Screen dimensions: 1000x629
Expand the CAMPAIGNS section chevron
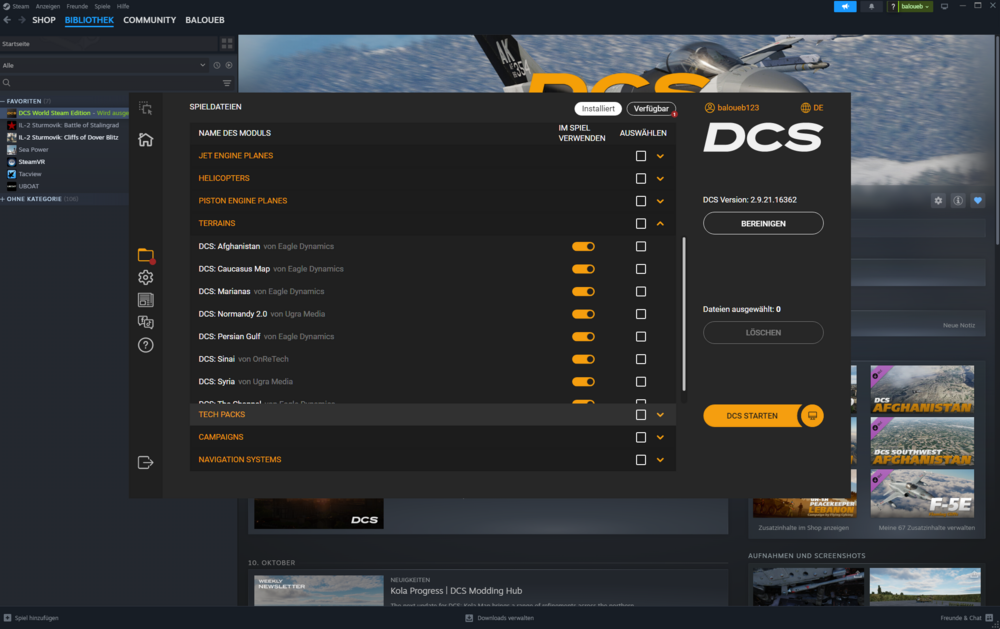click(x=659, y=437)
